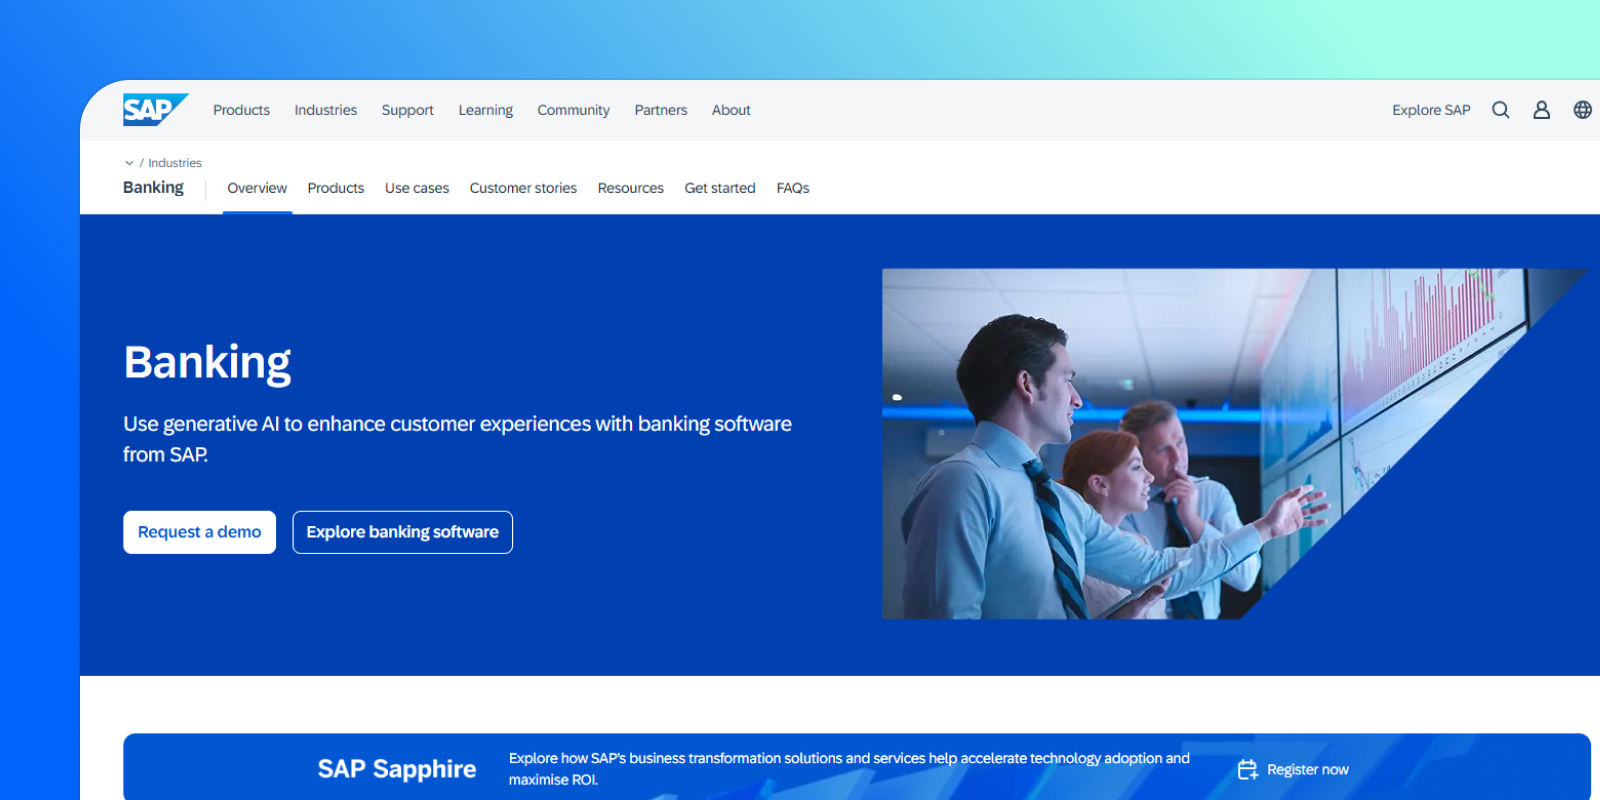Open the user account icon
The height and width of the screenshot is (800, 1600).
pyautogui.click(x=1541, y=110)
